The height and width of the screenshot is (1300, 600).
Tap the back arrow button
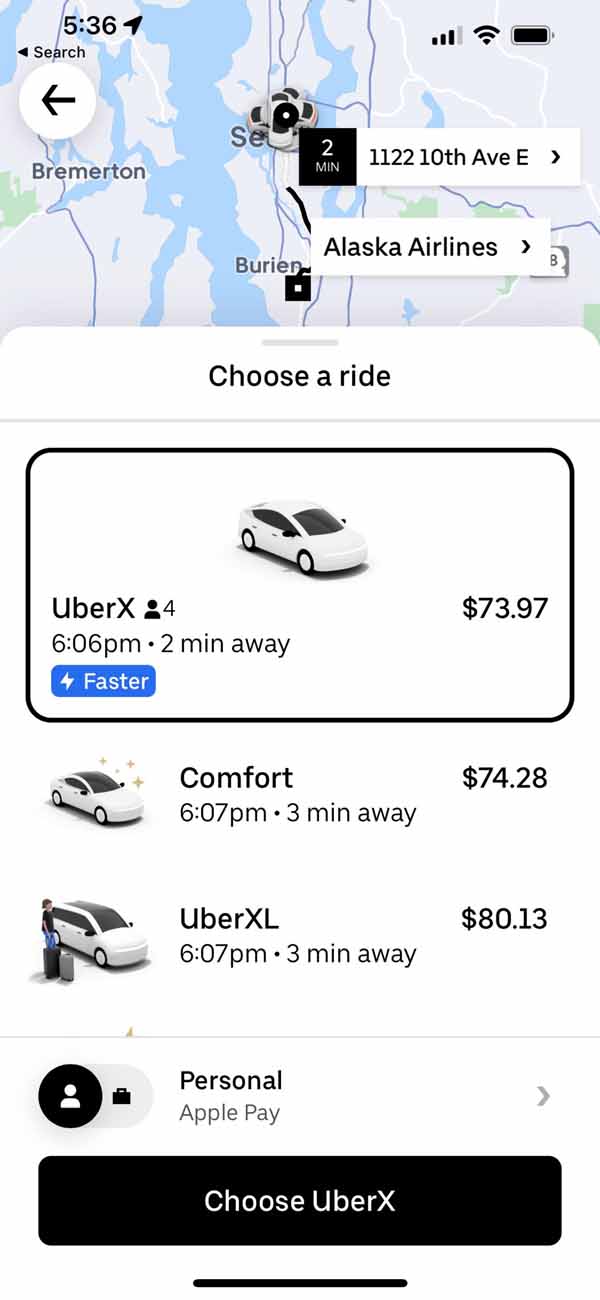(x=58, y=100)
